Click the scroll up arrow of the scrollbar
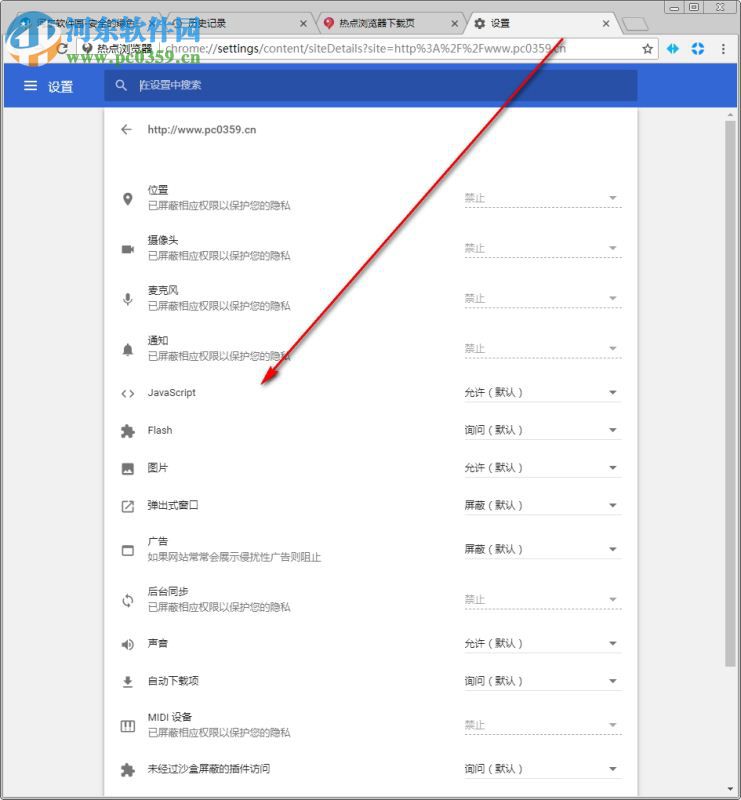Screen dimensions: 741x800 coord(730,115)
